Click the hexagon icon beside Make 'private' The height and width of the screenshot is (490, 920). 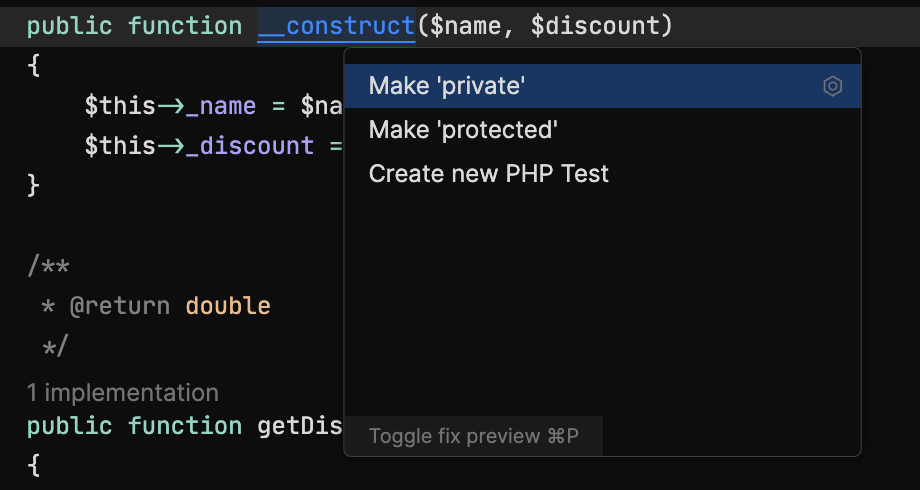pyautogui.click(x=832, y=87)
